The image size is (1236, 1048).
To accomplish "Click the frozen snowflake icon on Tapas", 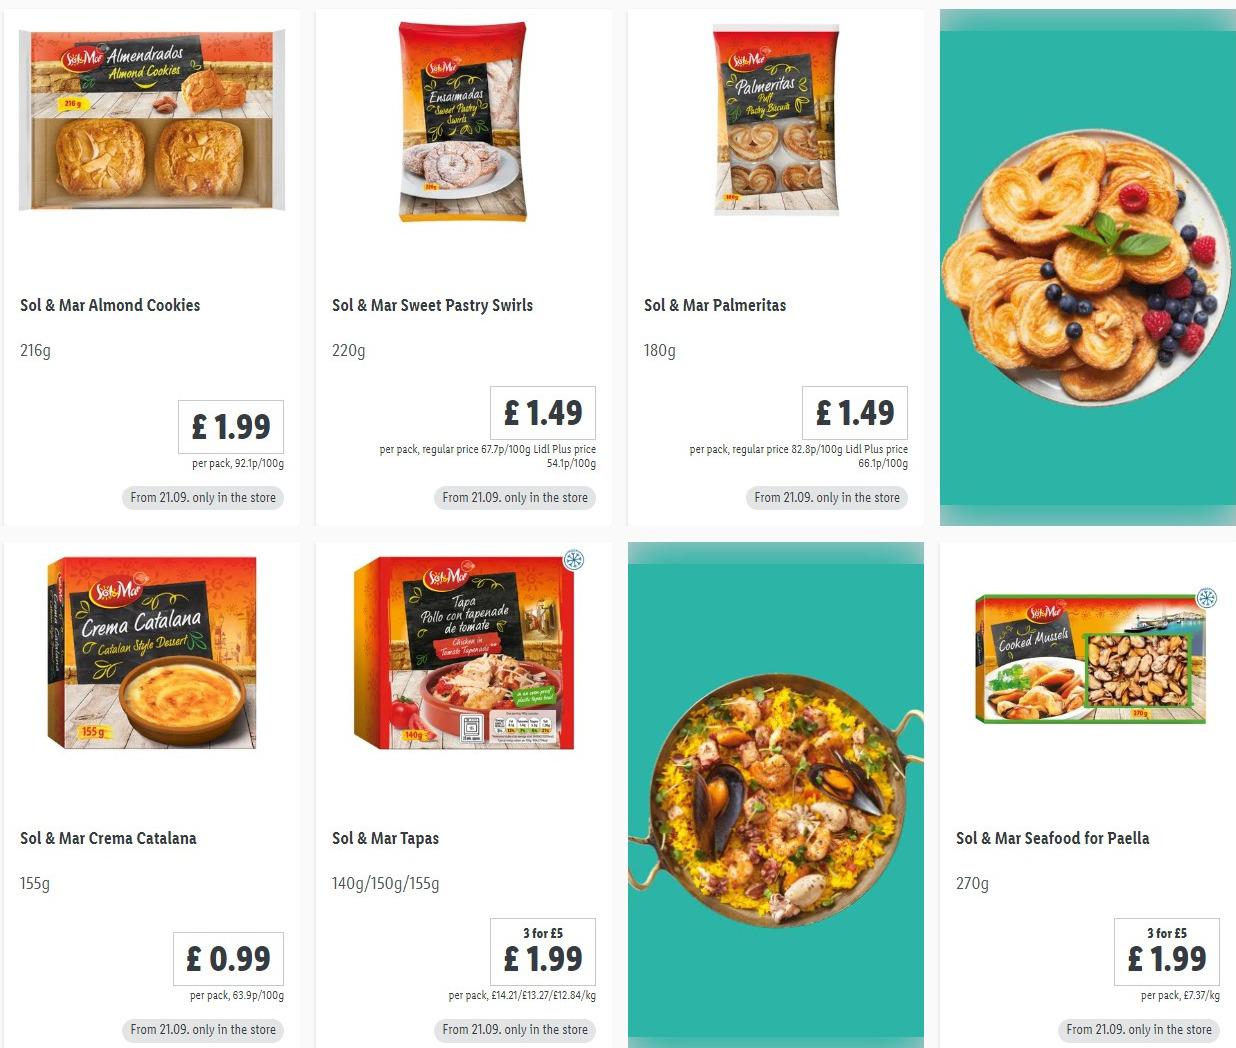I will [574, 560].
